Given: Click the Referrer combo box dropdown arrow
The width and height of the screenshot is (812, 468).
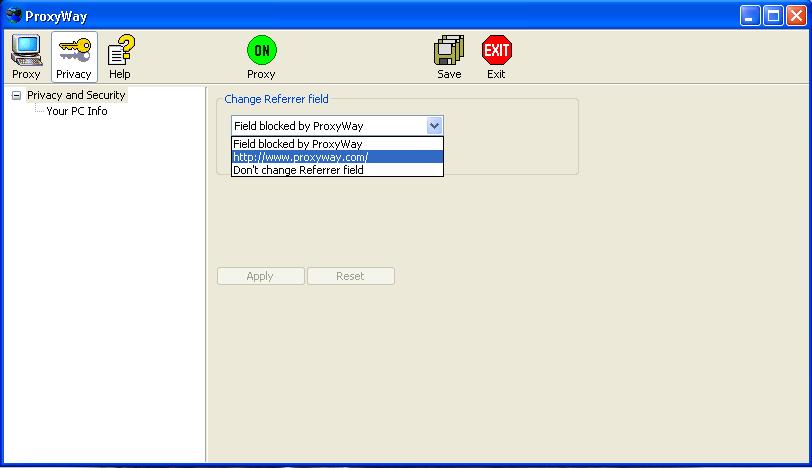Looking at the screenshot, I should tap(434, 126).
